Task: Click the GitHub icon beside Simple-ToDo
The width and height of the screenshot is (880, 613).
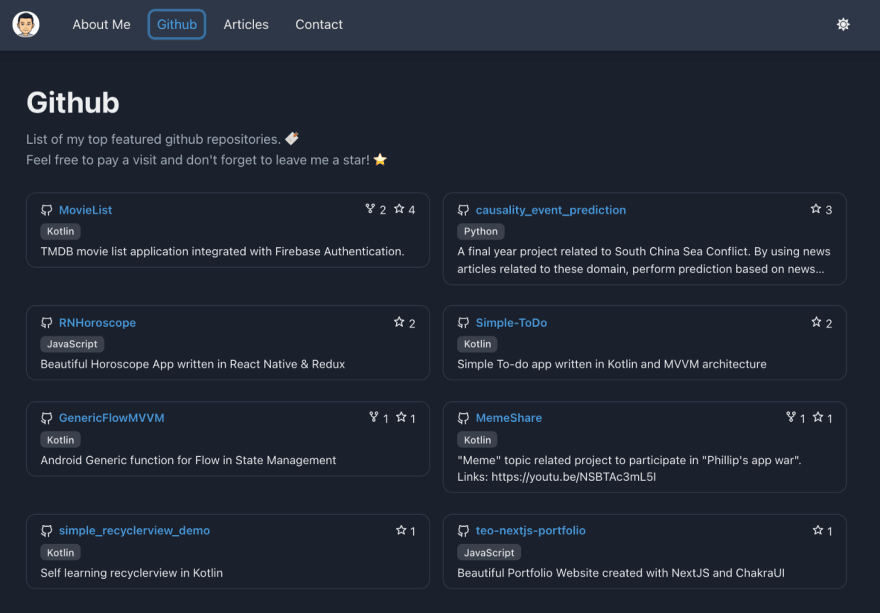Action: tap(463, 323)
